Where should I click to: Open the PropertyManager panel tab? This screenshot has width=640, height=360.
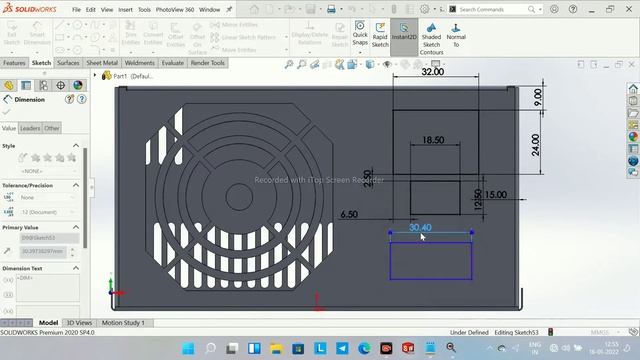pos(26,85)
